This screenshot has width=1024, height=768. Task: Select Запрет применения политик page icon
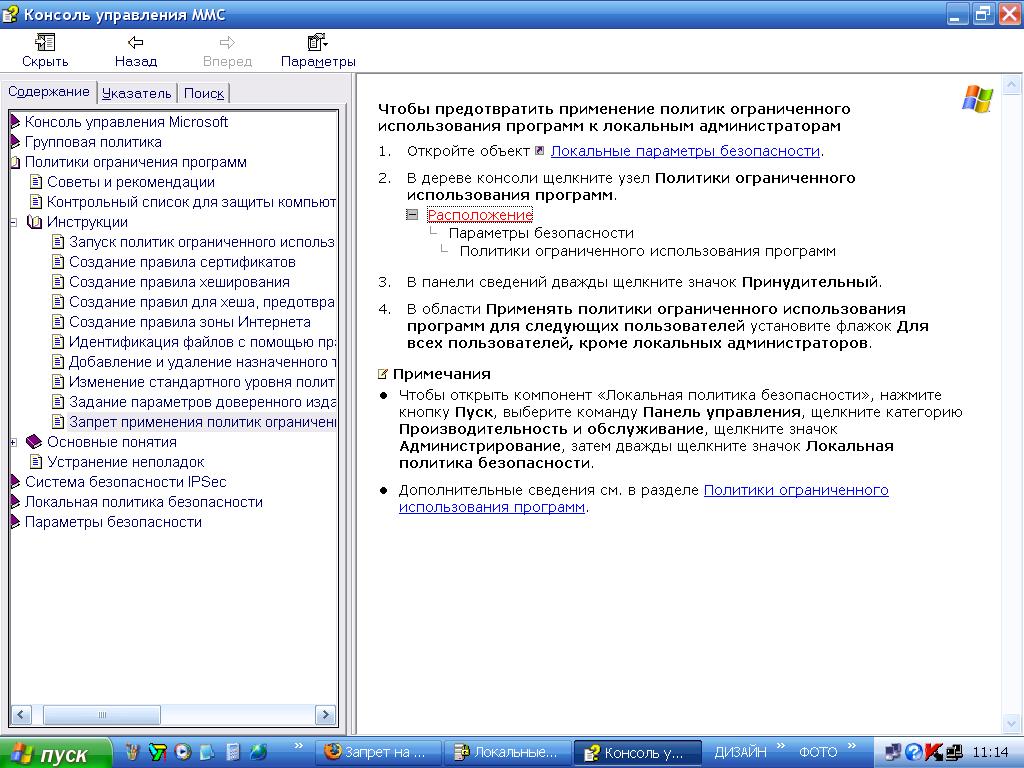pos(58,423)
